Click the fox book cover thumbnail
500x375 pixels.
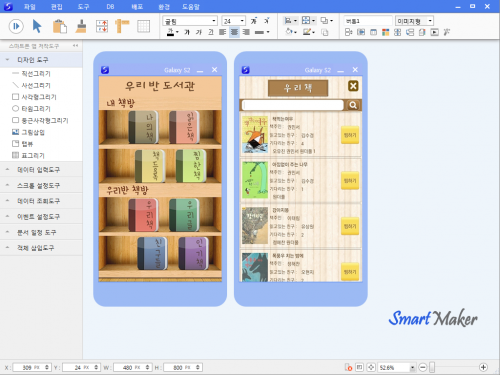coord(255,134)
